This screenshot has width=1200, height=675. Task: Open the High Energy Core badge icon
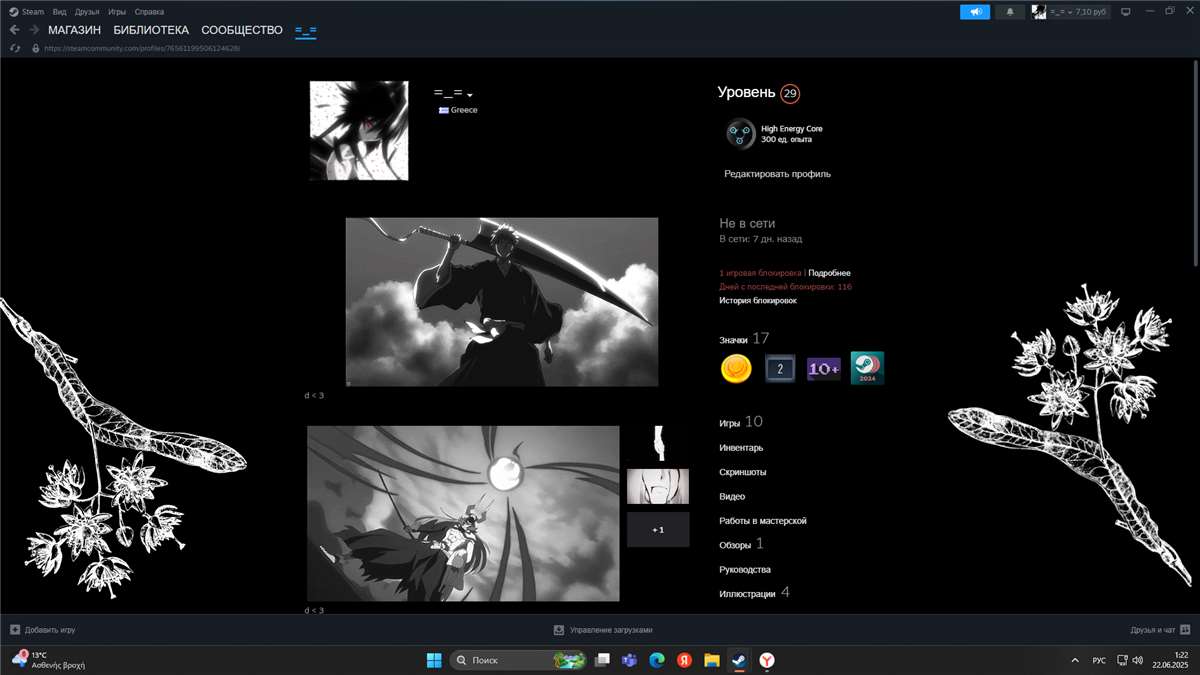click(x=740, y=133)
